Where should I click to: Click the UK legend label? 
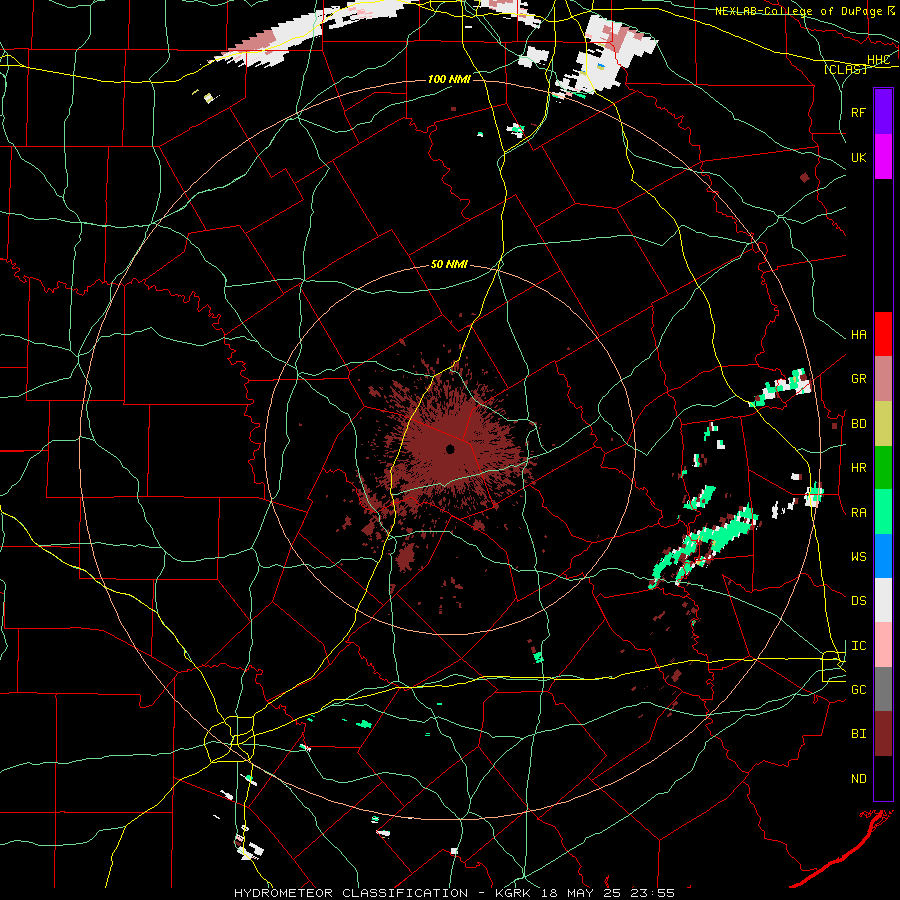coord(858,157)
